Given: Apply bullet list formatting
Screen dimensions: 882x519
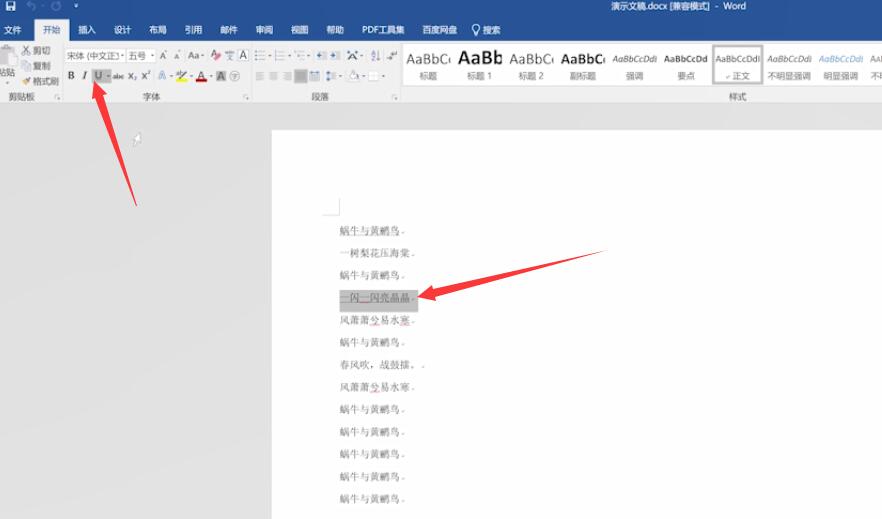Looking at the screenshot, I should pos(259,56).
